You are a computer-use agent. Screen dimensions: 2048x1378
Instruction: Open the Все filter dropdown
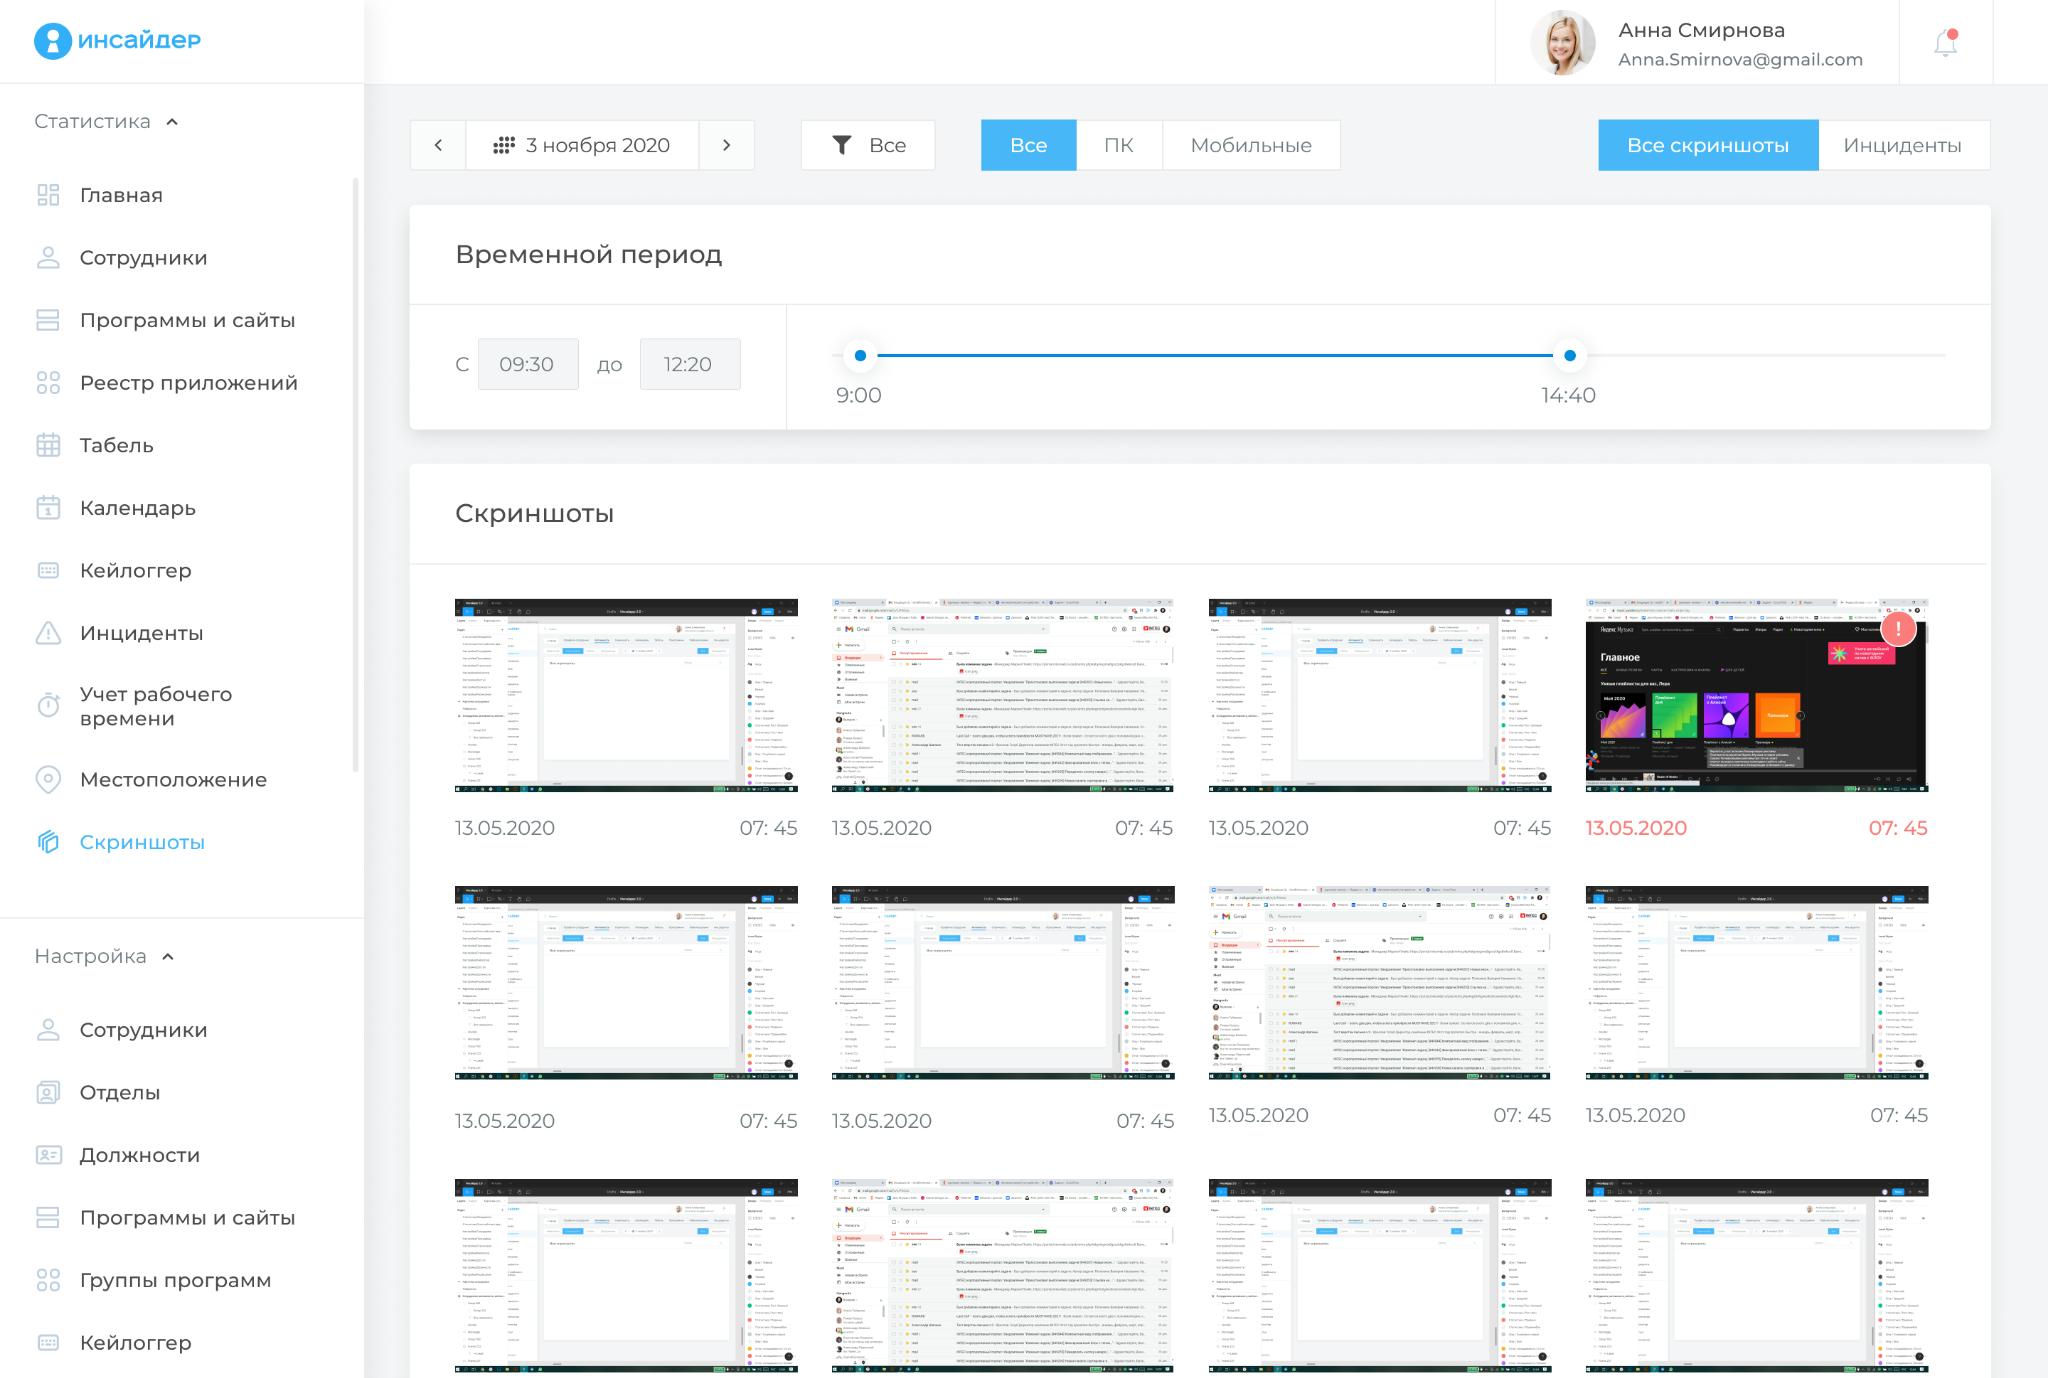click(868, 145)
